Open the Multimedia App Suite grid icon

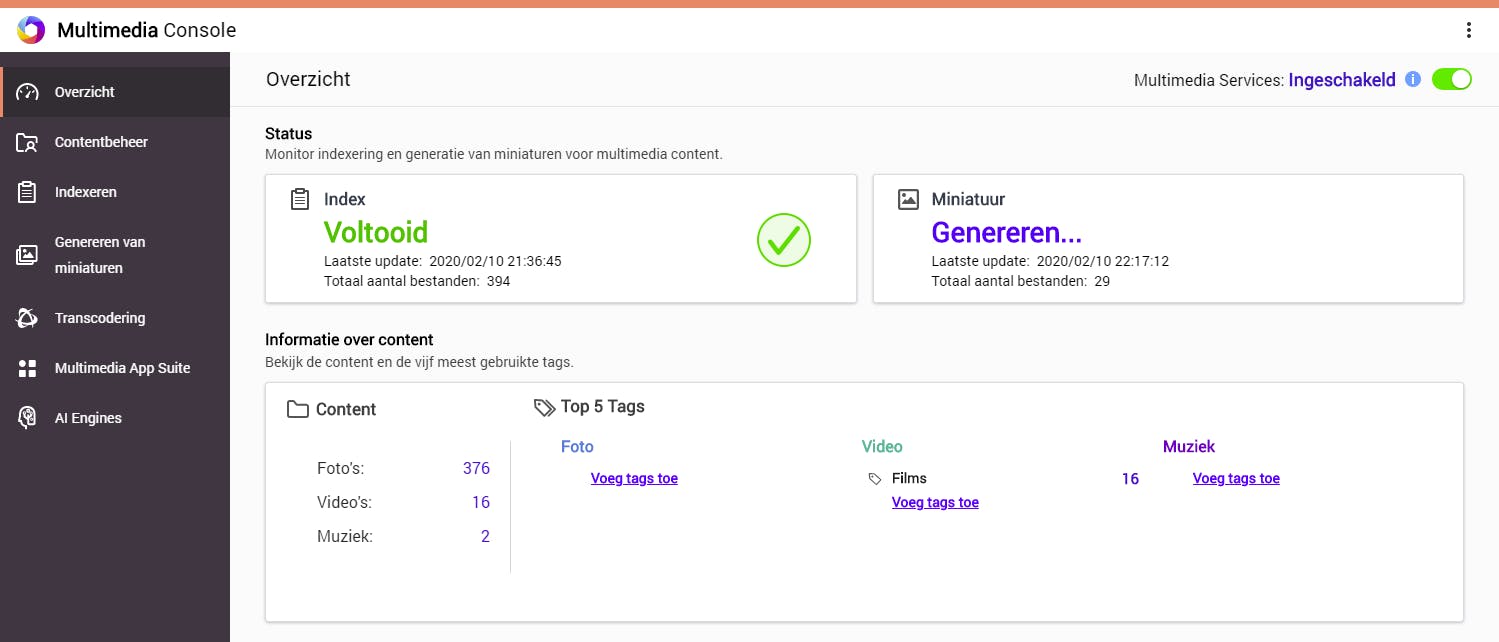(27, 368)
